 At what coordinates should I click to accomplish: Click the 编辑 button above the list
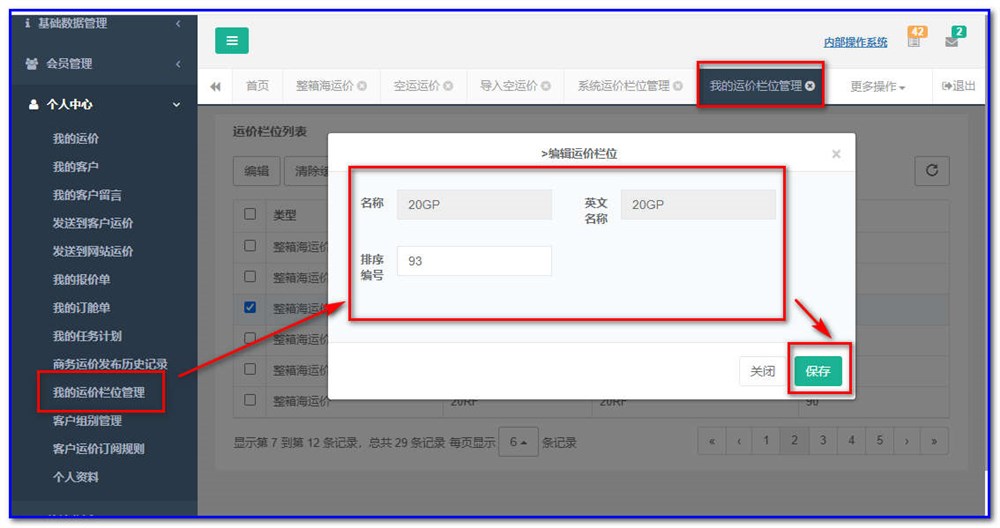click(x=256, y=171)
